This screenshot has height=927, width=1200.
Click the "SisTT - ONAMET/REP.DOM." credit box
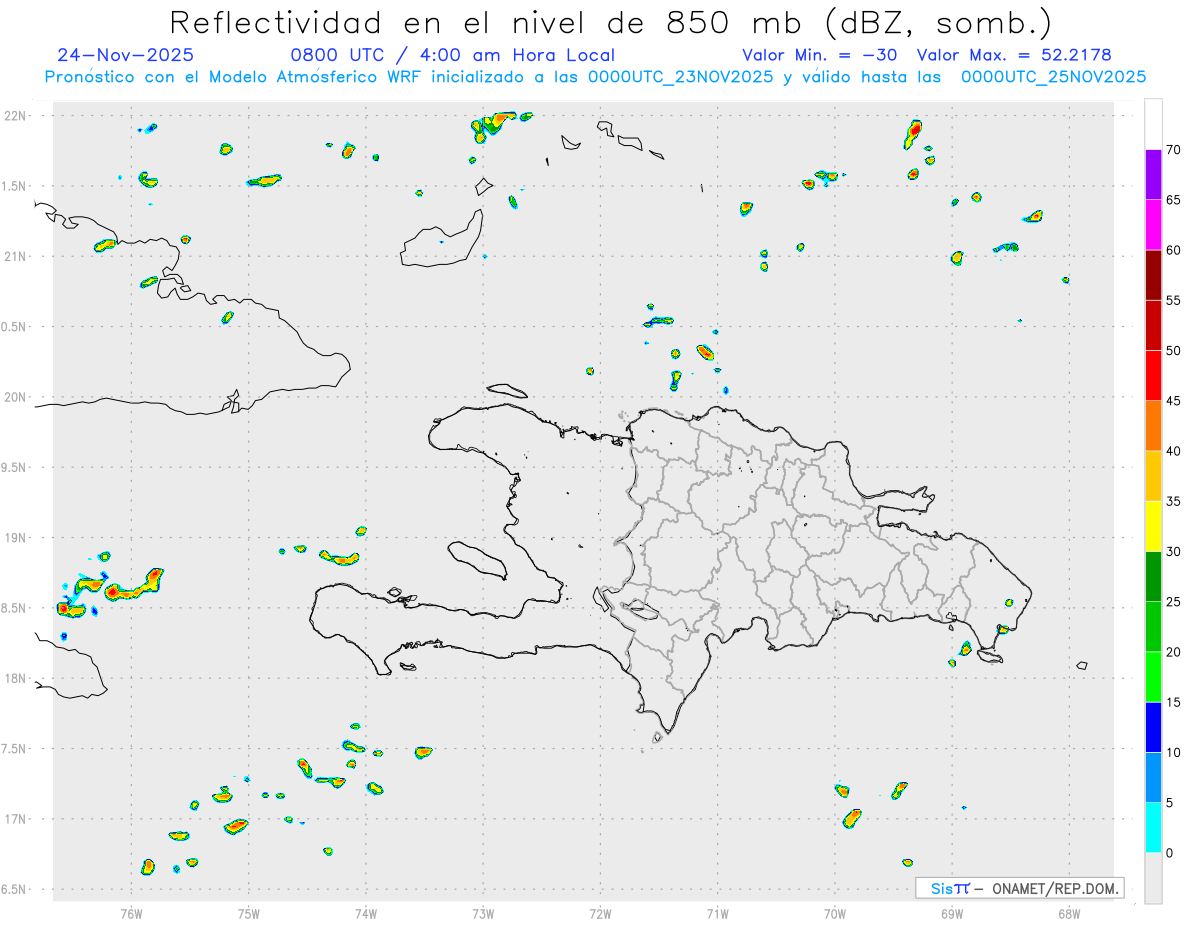click(1020, 888)
